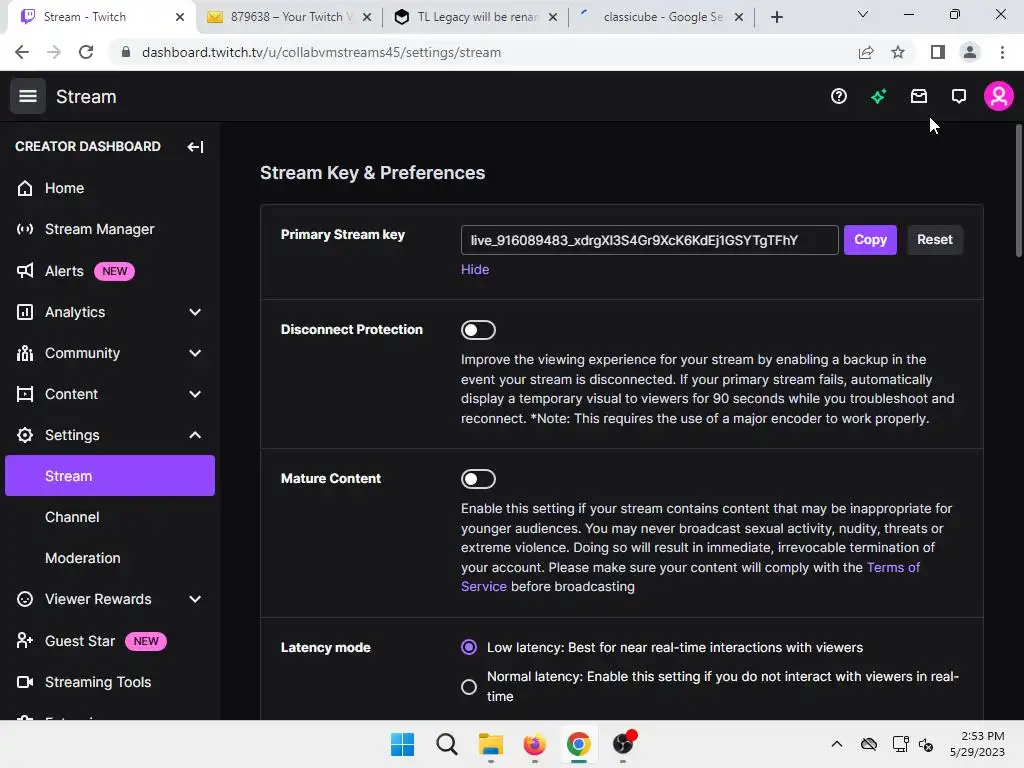Open the notifications inbox icon
This screenshot has width=1024, height=768.
pyautogui.click(x=918, y=97)
